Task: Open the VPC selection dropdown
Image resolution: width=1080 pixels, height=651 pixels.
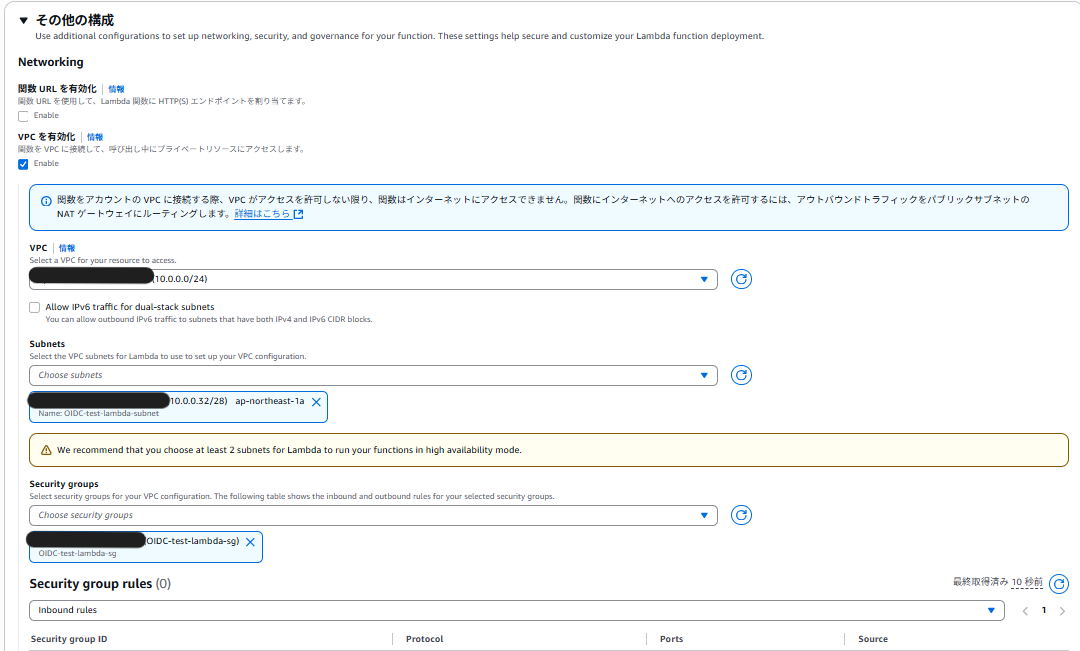Action: pyautogui.click(x=373, y=279)
